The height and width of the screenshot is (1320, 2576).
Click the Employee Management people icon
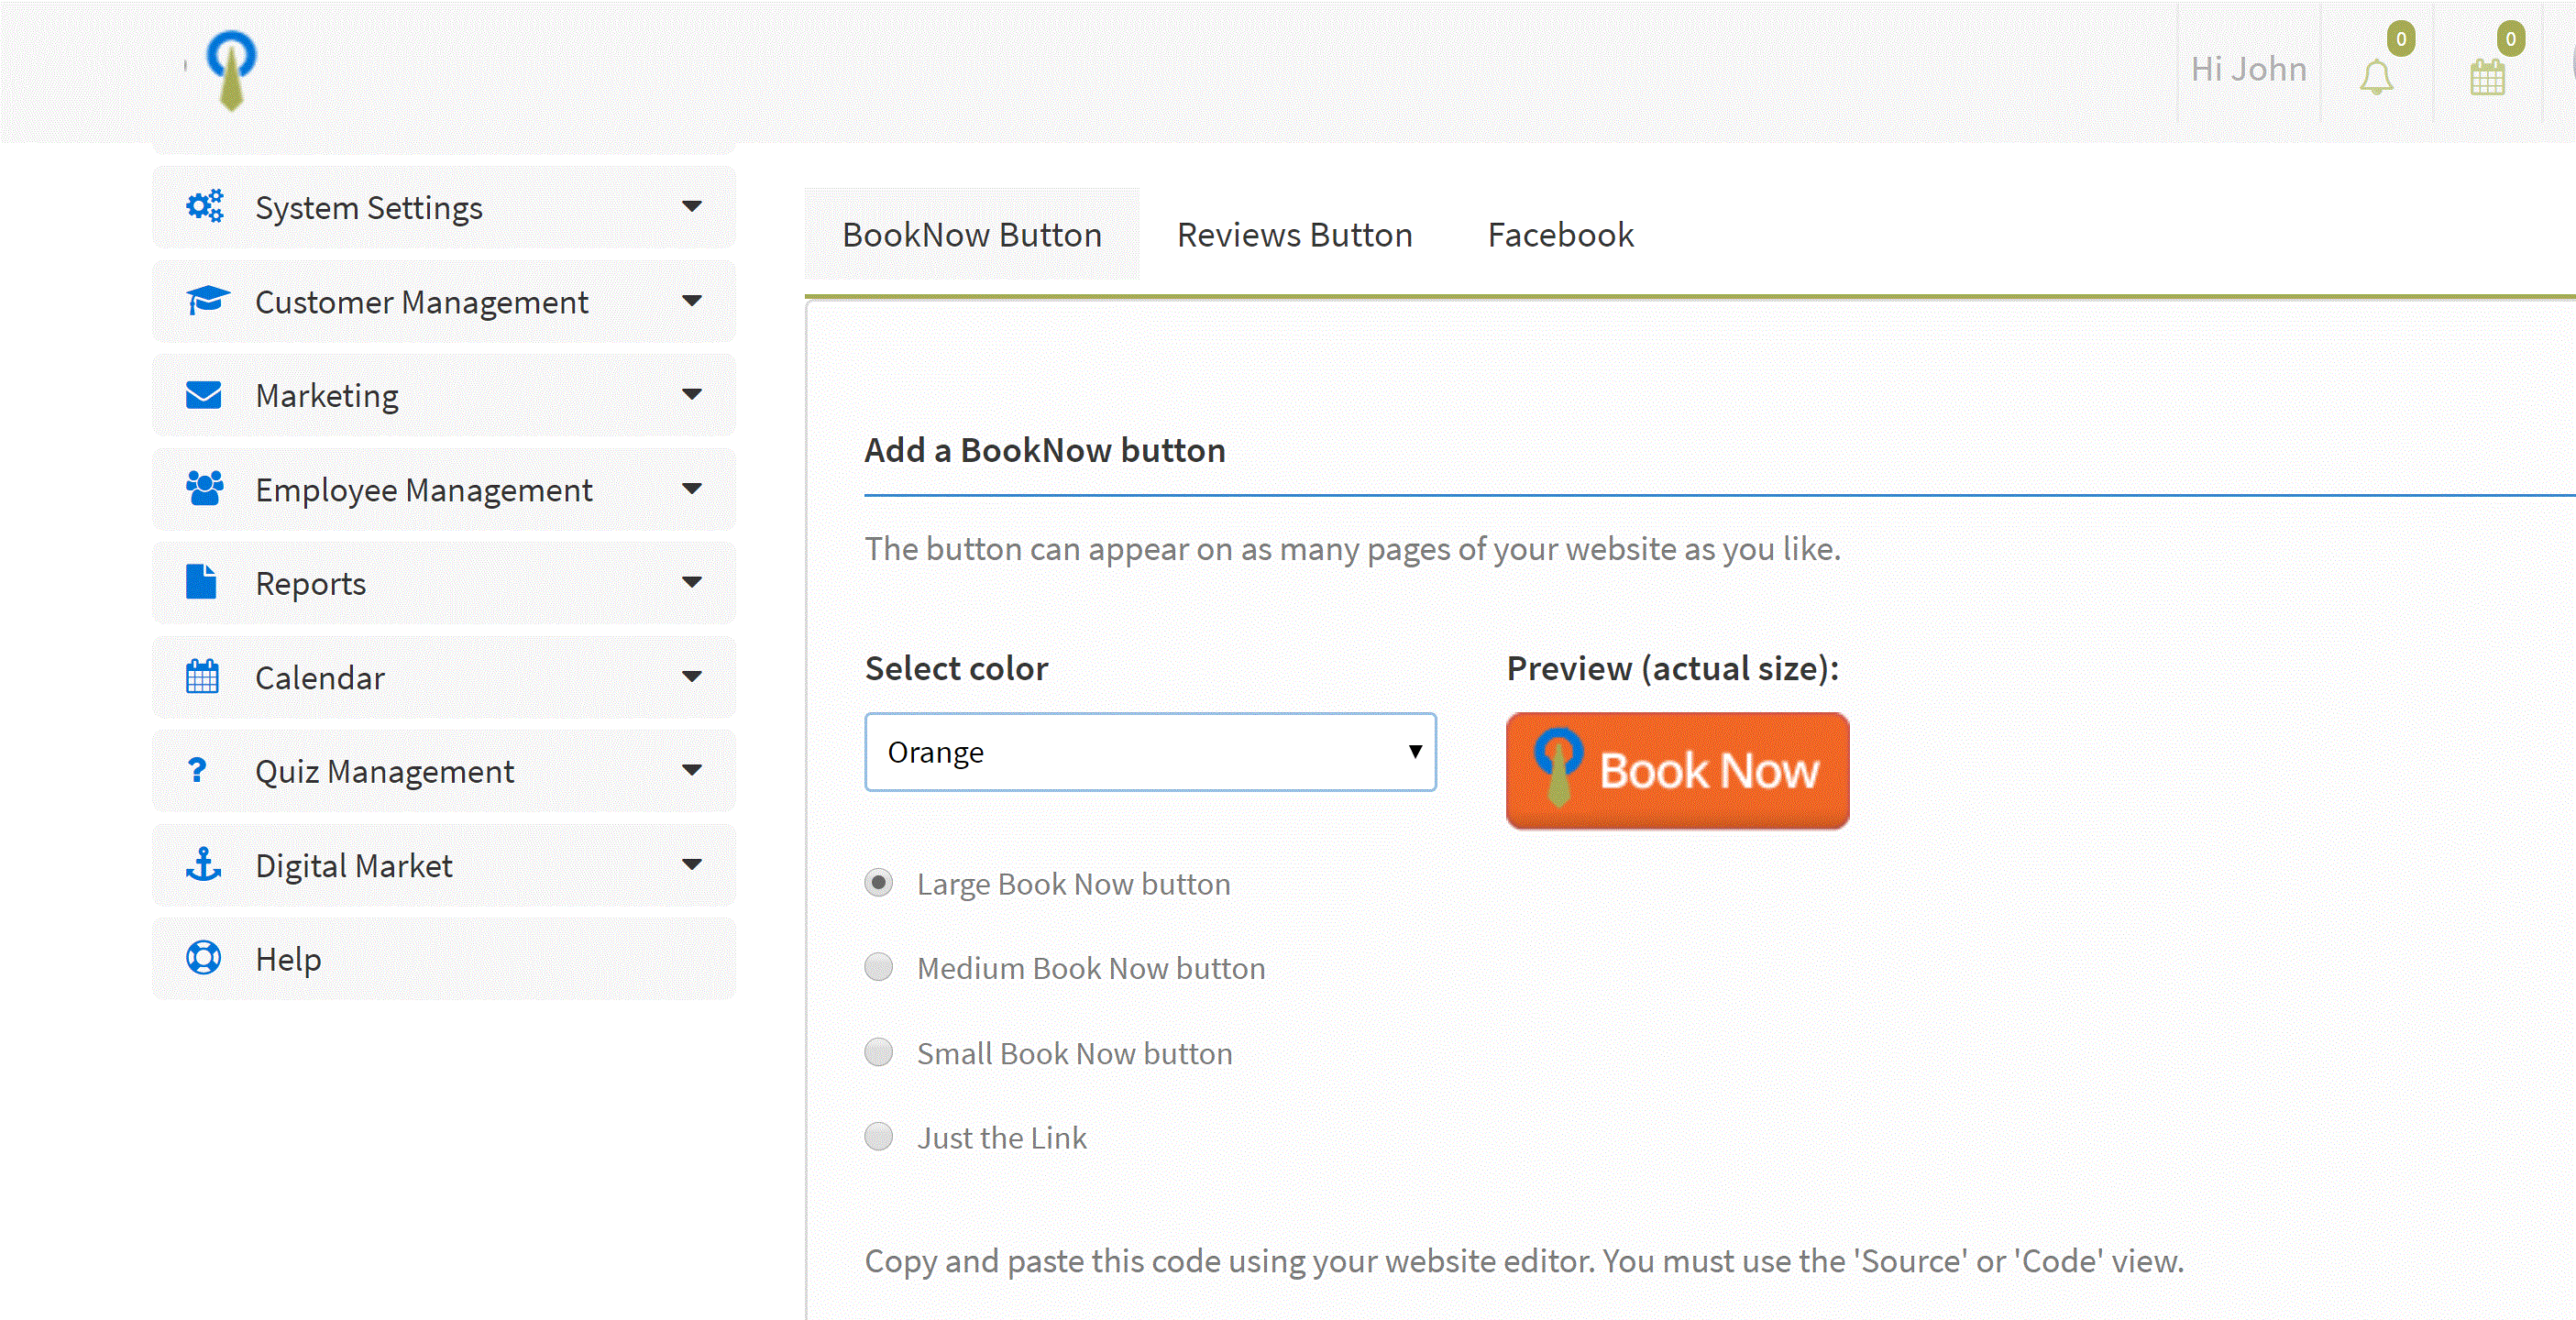pyautogui.click(x=204, y=489)
